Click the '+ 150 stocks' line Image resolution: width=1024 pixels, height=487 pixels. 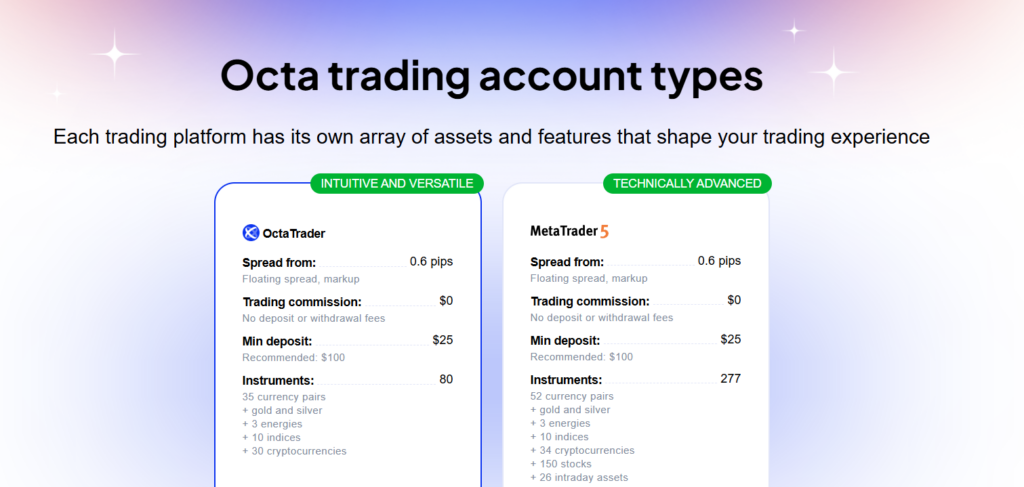(x=561, y=464)
